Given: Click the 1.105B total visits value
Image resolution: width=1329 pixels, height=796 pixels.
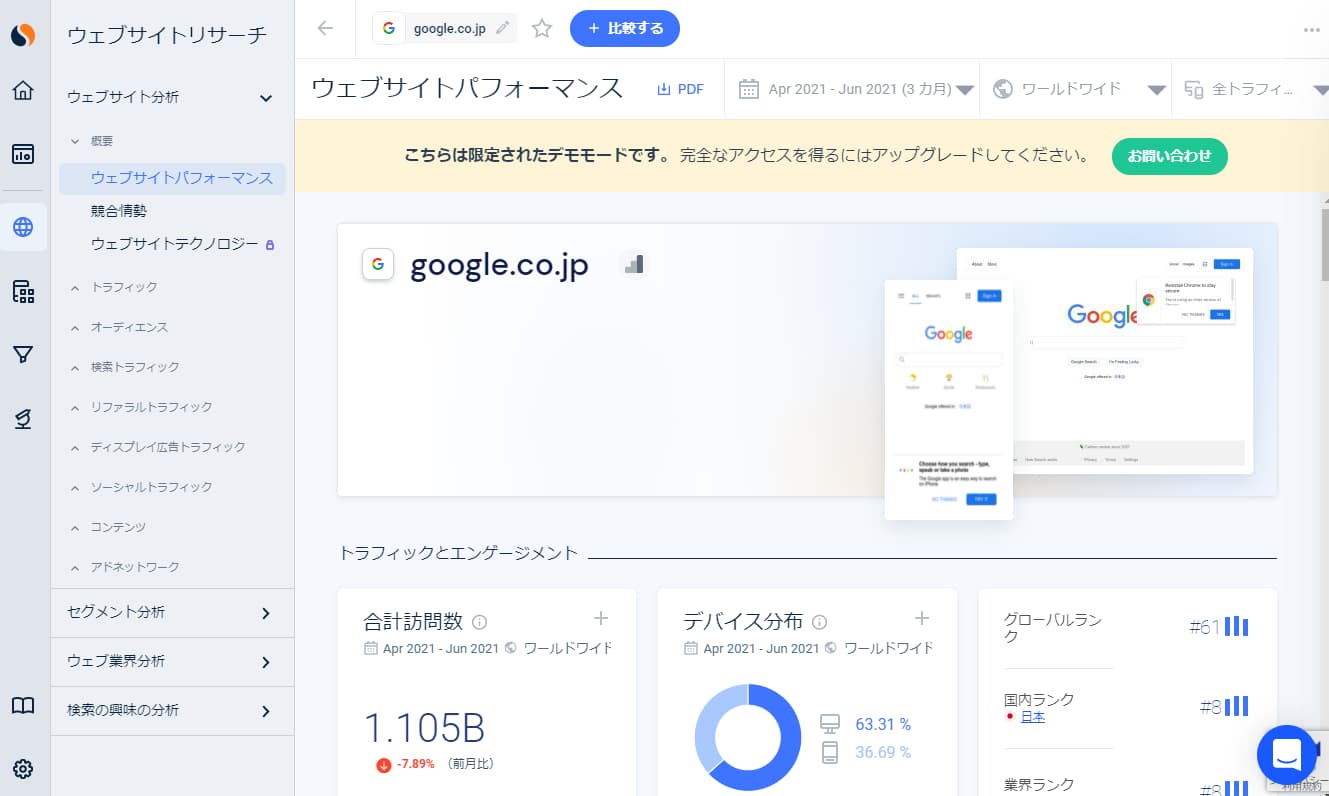Looking at the screenshot, I should (x=424, y=728).
